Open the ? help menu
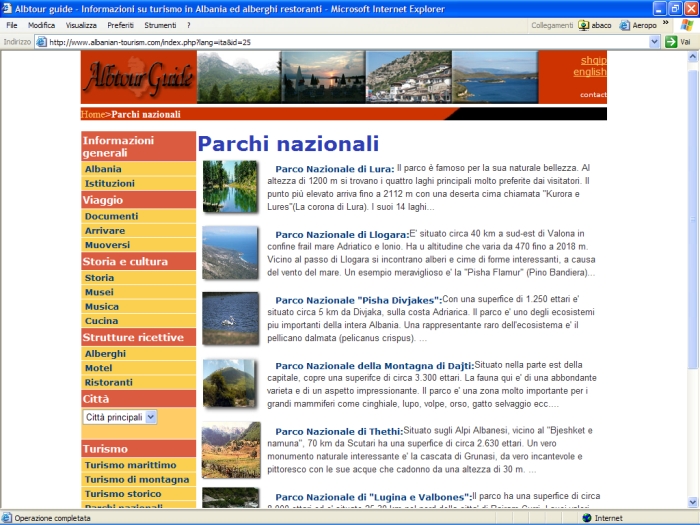 pos(189,25)
